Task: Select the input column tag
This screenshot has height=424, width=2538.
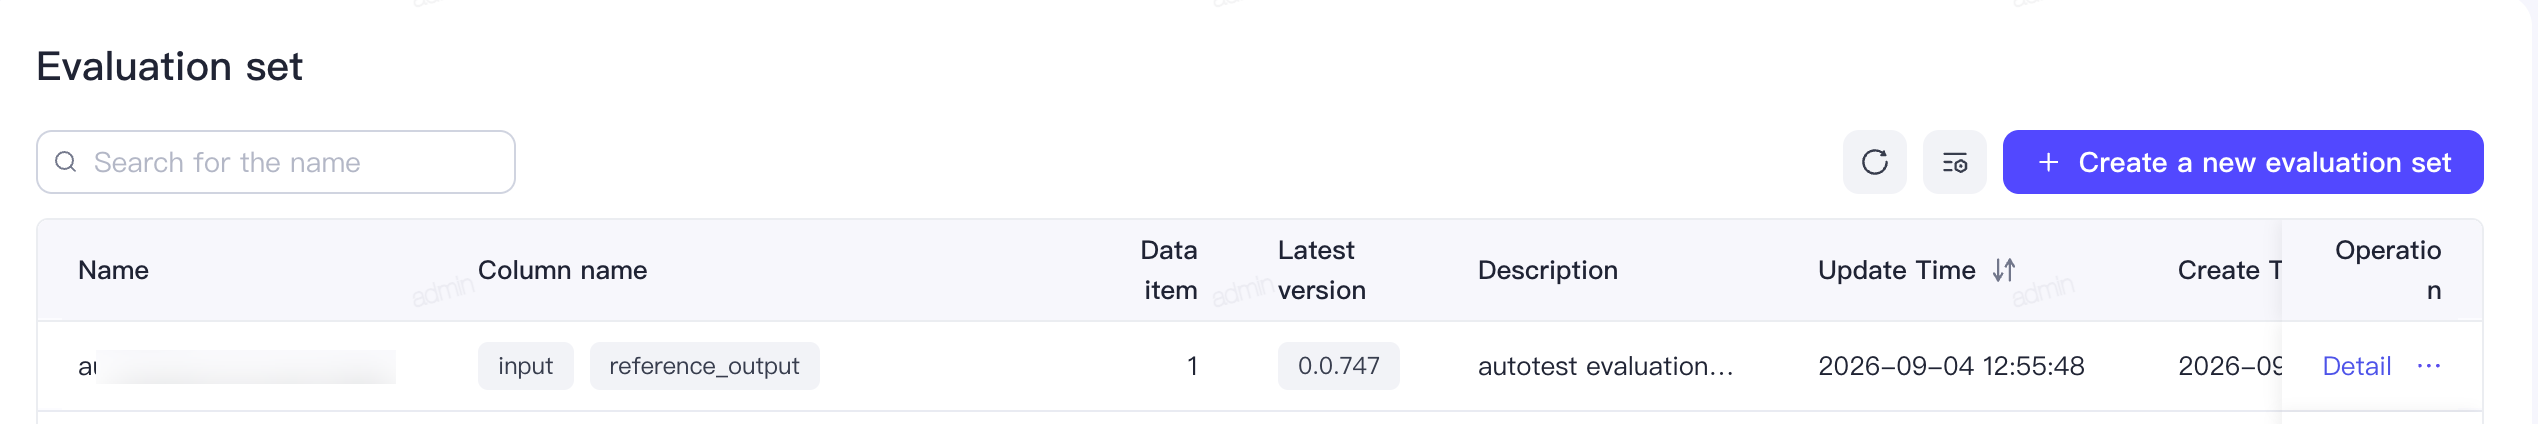Action: click(x=526, y=366)
